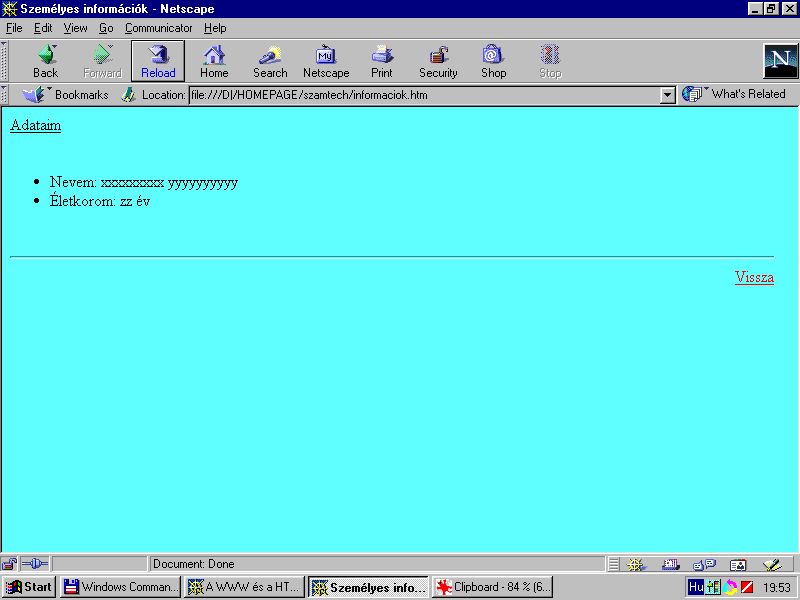Screen dimensions: 800x600
Task: Open Navigator from the component bar
Action: (636, 564)
